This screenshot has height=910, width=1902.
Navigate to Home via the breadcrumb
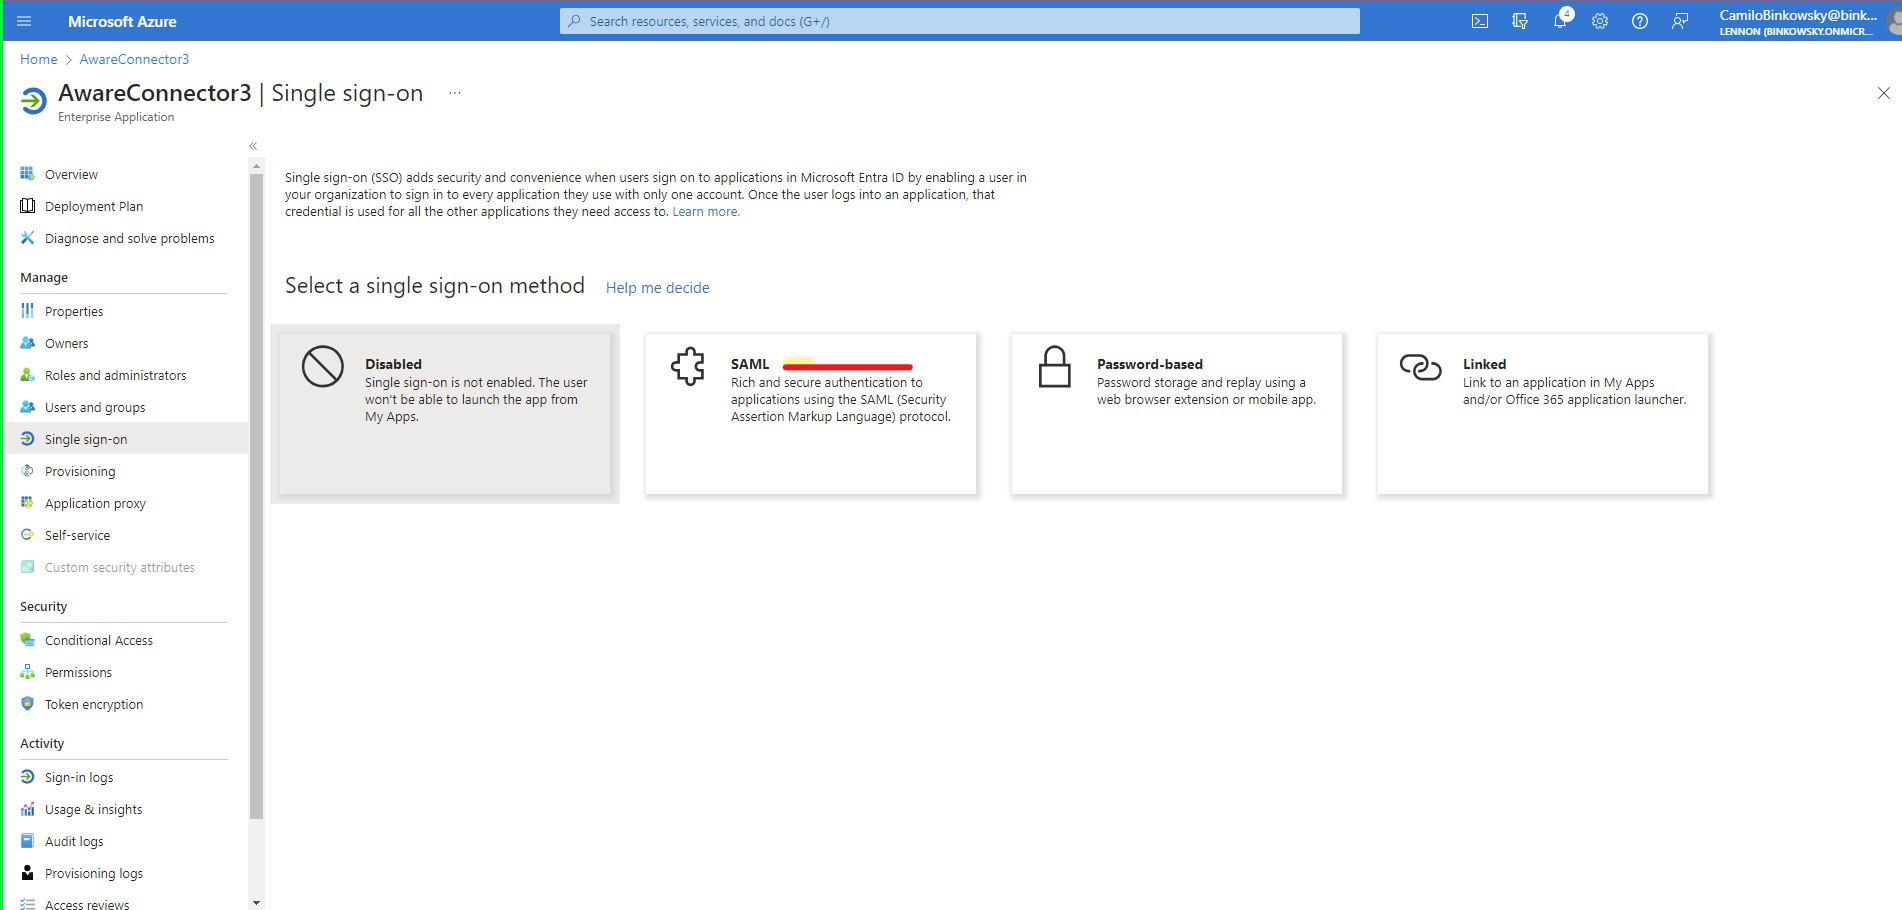click(38, 59)
